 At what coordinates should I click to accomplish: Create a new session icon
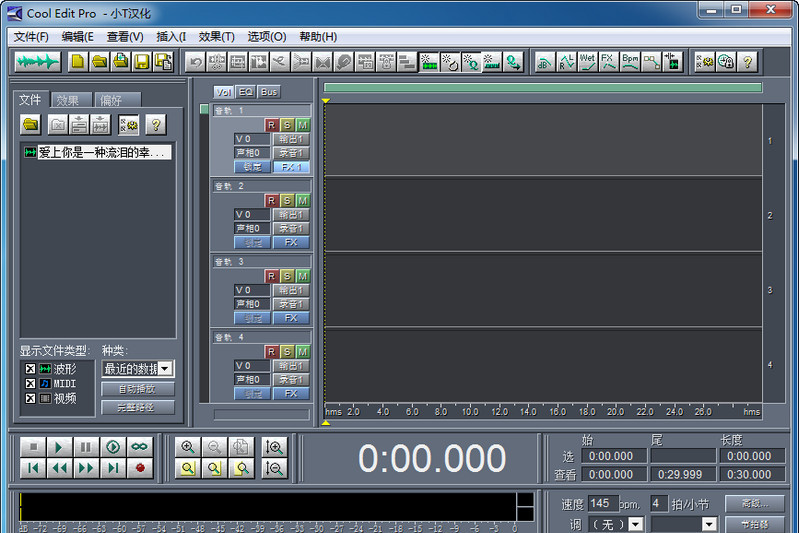[x=78, y=62]
